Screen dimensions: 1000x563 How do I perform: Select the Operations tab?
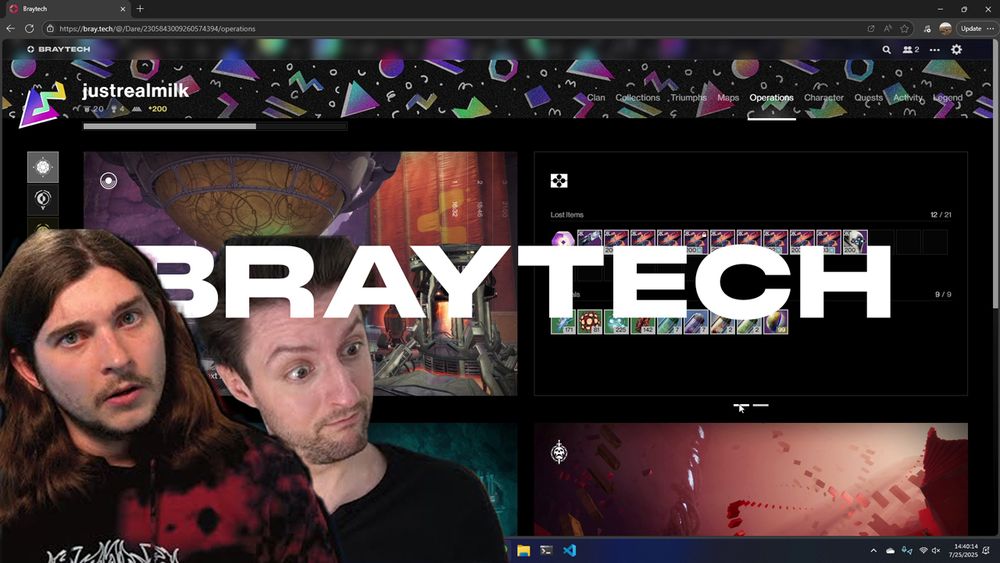[x=772, y=98]
